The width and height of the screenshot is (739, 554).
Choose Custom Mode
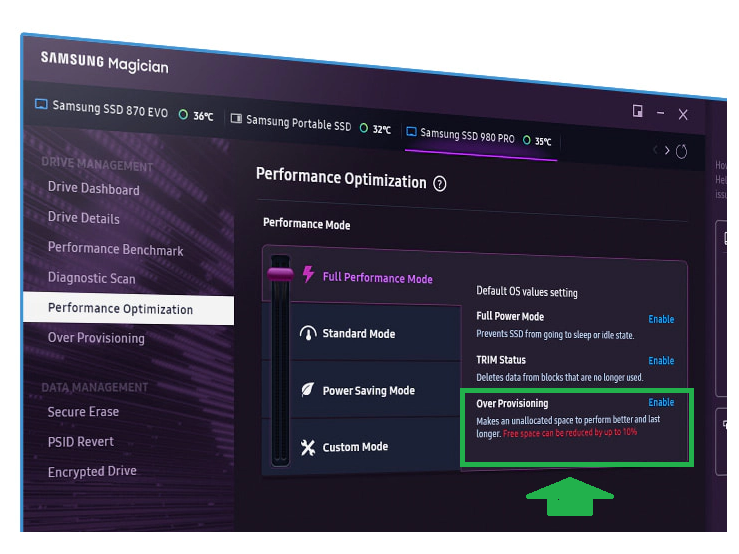[355, 447]
